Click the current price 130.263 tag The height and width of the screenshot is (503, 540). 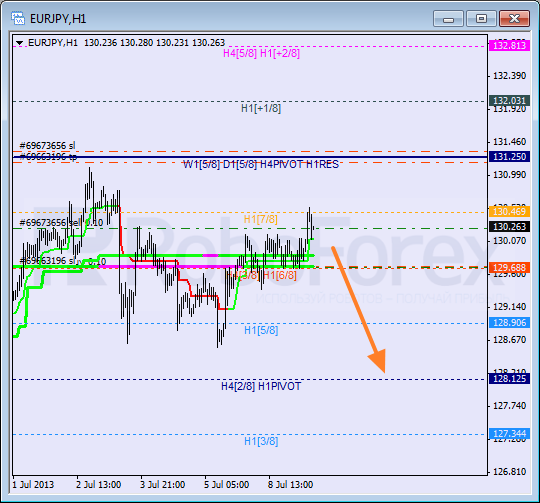pyautogui.click(x=509, y=227)
